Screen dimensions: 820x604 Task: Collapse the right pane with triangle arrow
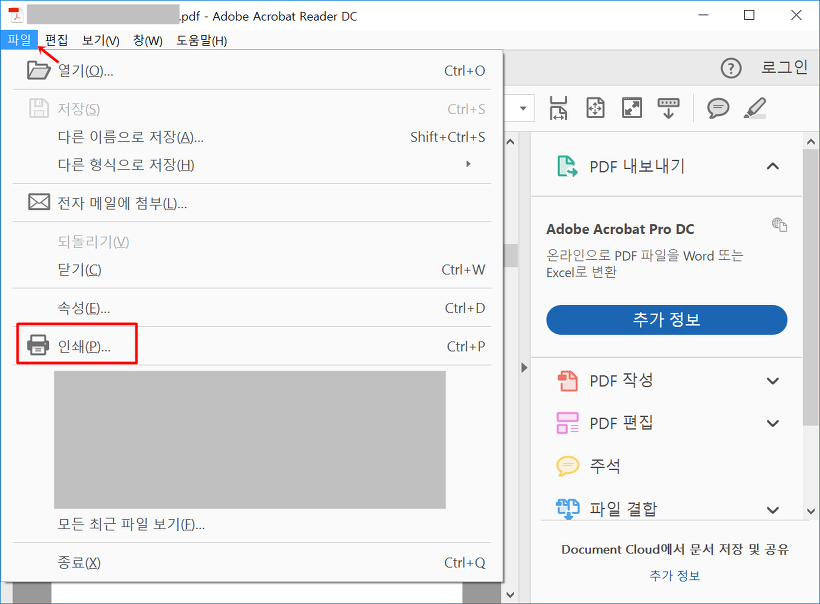[524, 368]
